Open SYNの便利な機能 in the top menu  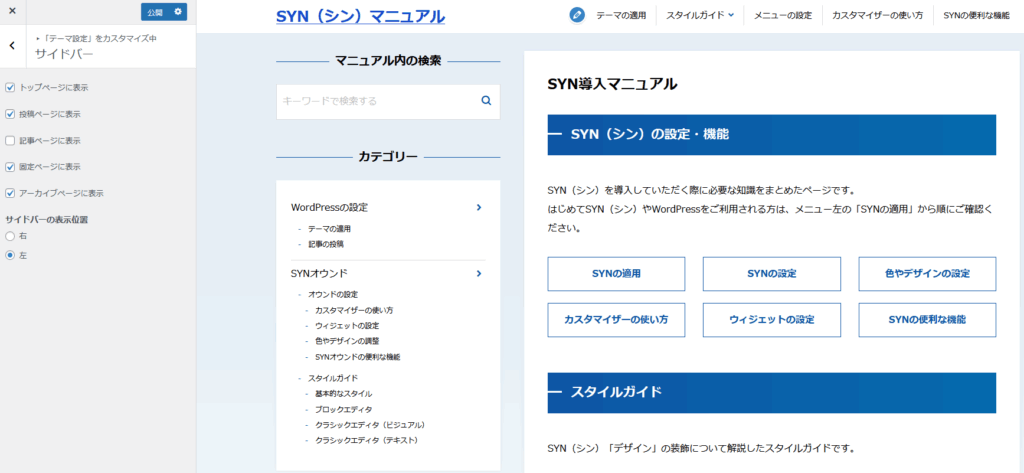tap(977, 15)
